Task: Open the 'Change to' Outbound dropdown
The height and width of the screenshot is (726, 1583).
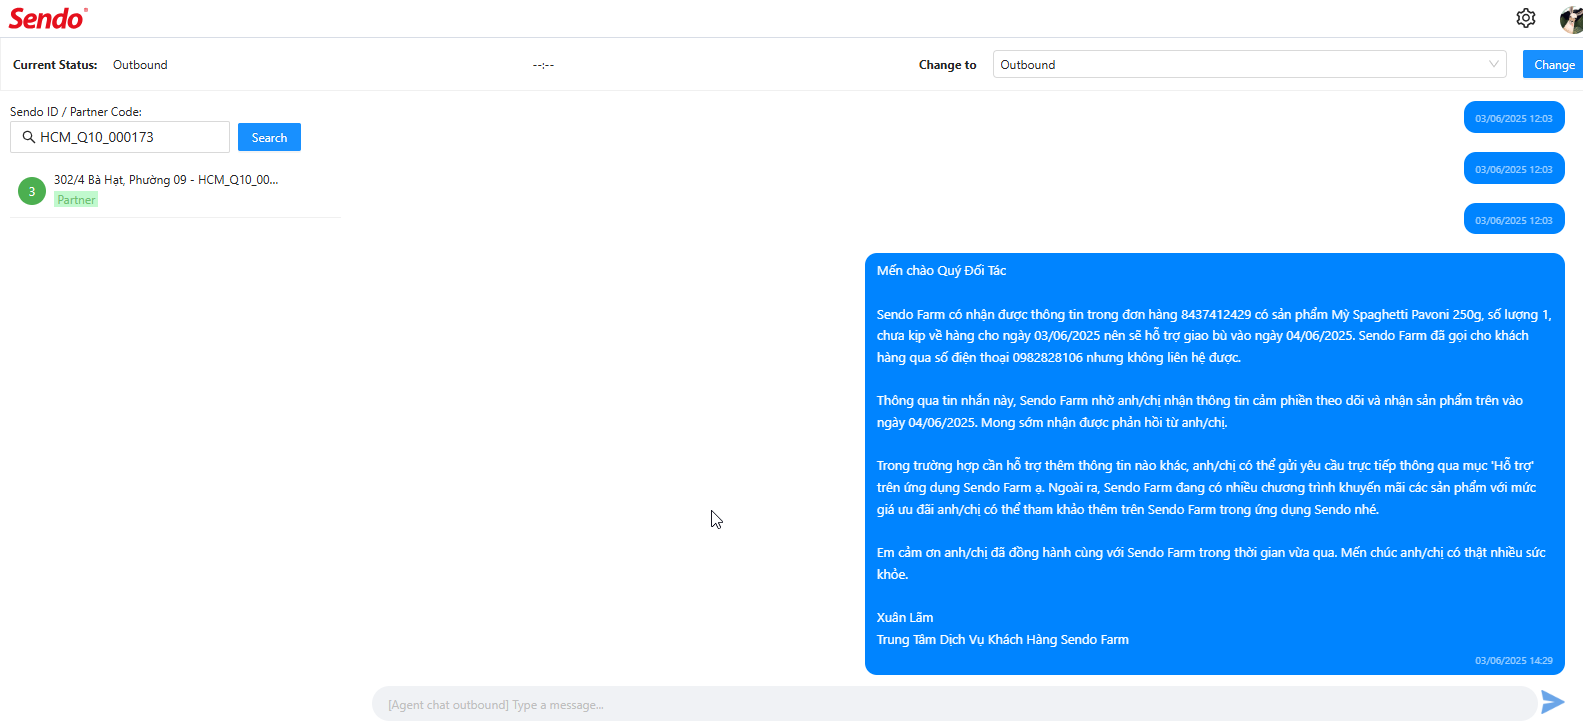Action: tap(1250, 64)
